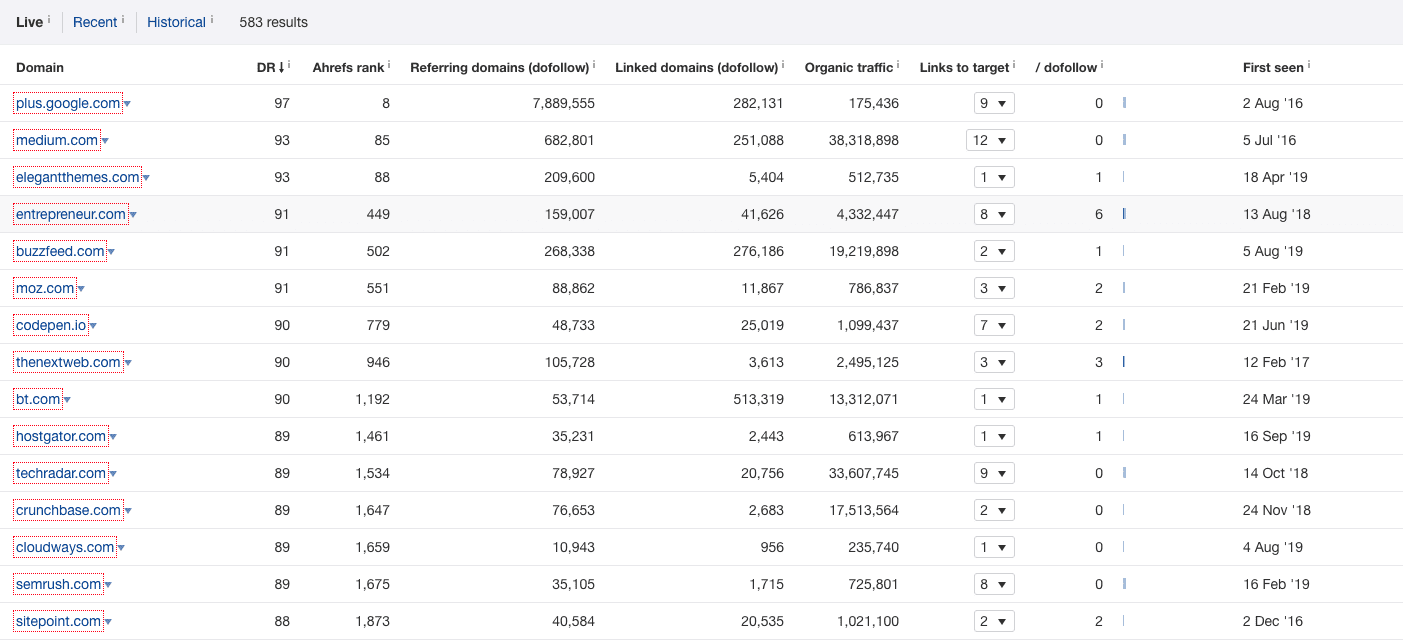Show the Ahrefs rank info icon
Viewport: 1403px width, 641px height.
click(x=389, y=65)
